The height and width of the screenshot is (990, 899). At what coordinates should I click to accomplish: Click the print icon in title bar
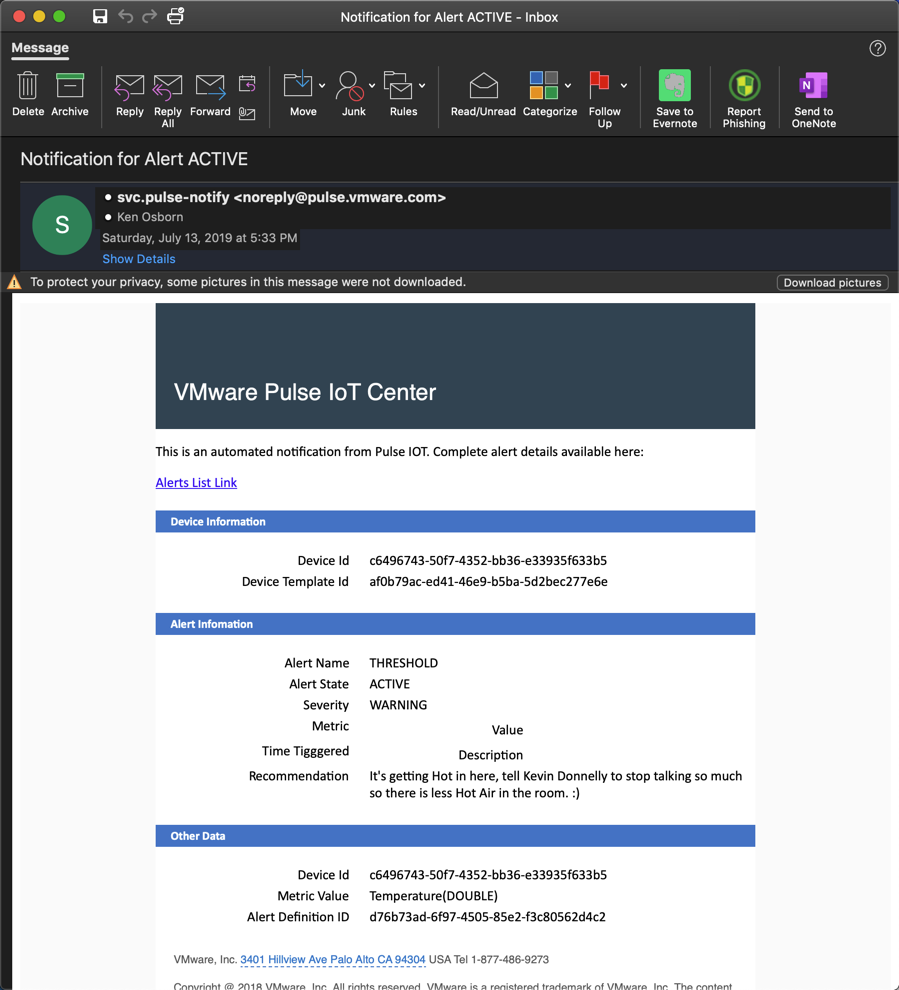pos(175,16)
